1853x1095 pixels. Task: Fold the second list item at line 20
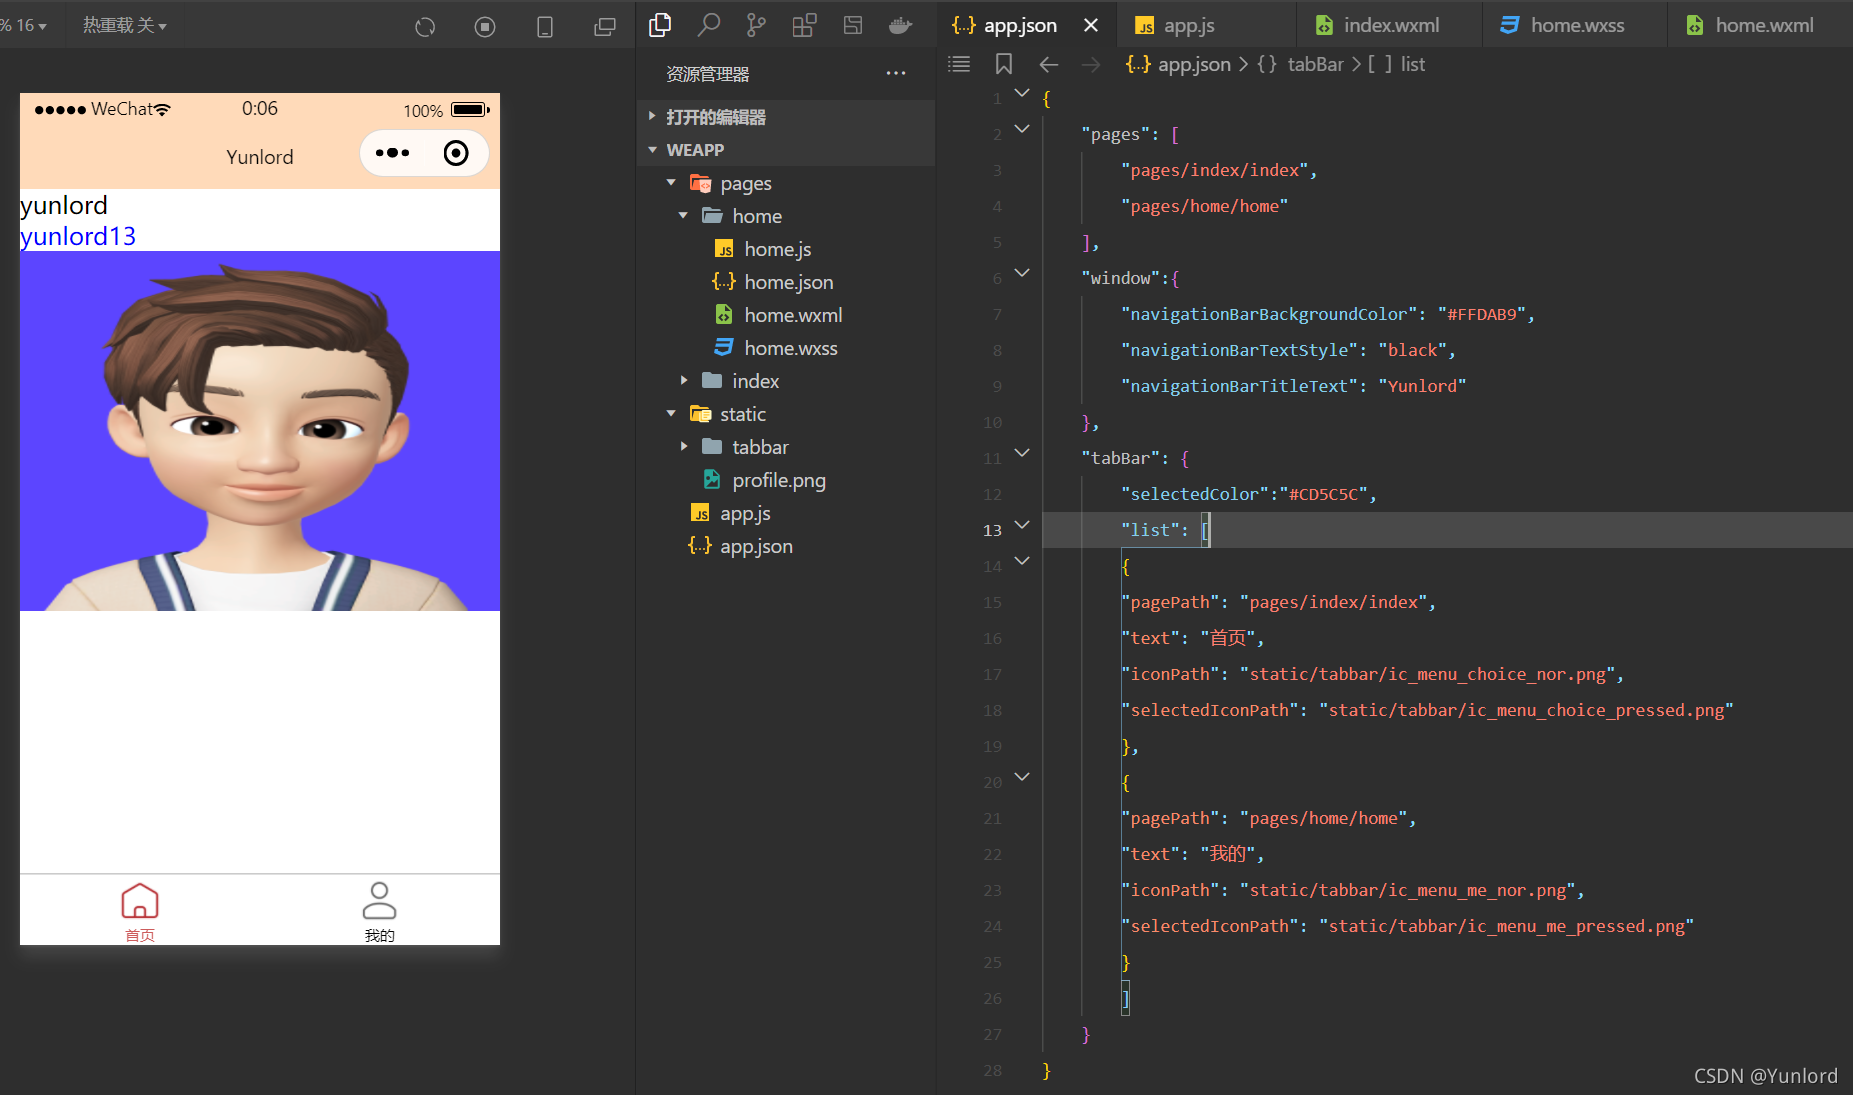coord(1022,777)
